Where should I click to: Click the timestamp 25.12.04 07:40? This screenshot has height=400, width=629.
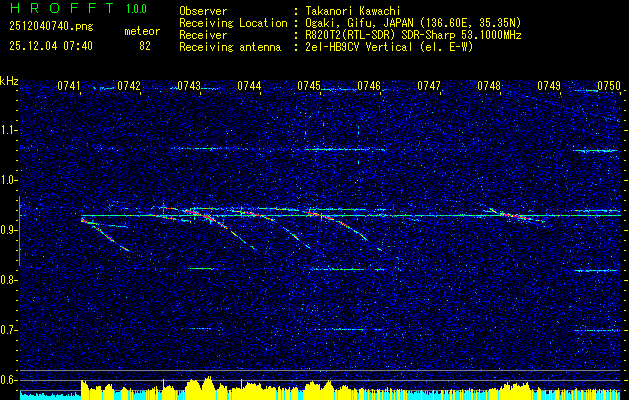(51, 46)
